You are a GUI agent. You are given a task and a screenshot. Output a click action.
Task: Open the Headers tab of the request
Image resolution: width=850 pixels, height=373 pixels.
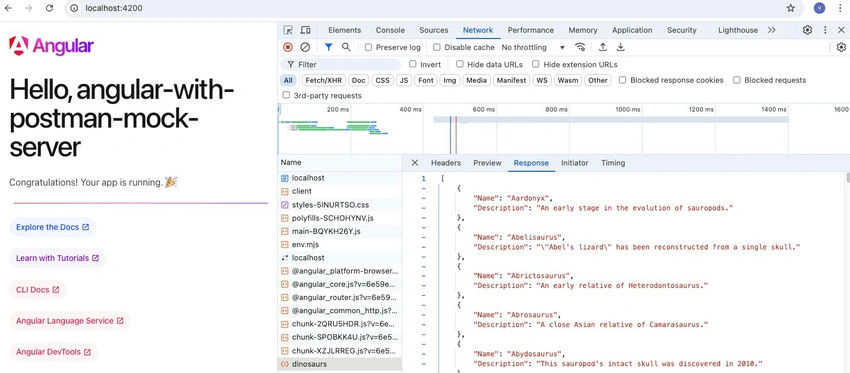446,163
